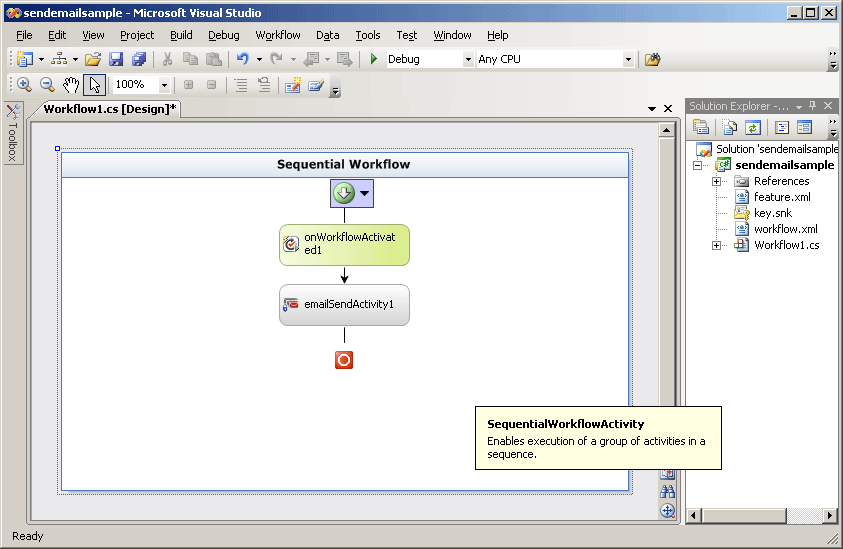This screenshot has height=549, width=843.
Task: Open the workflow start view dropdown arrow
Action: [365, 193]
